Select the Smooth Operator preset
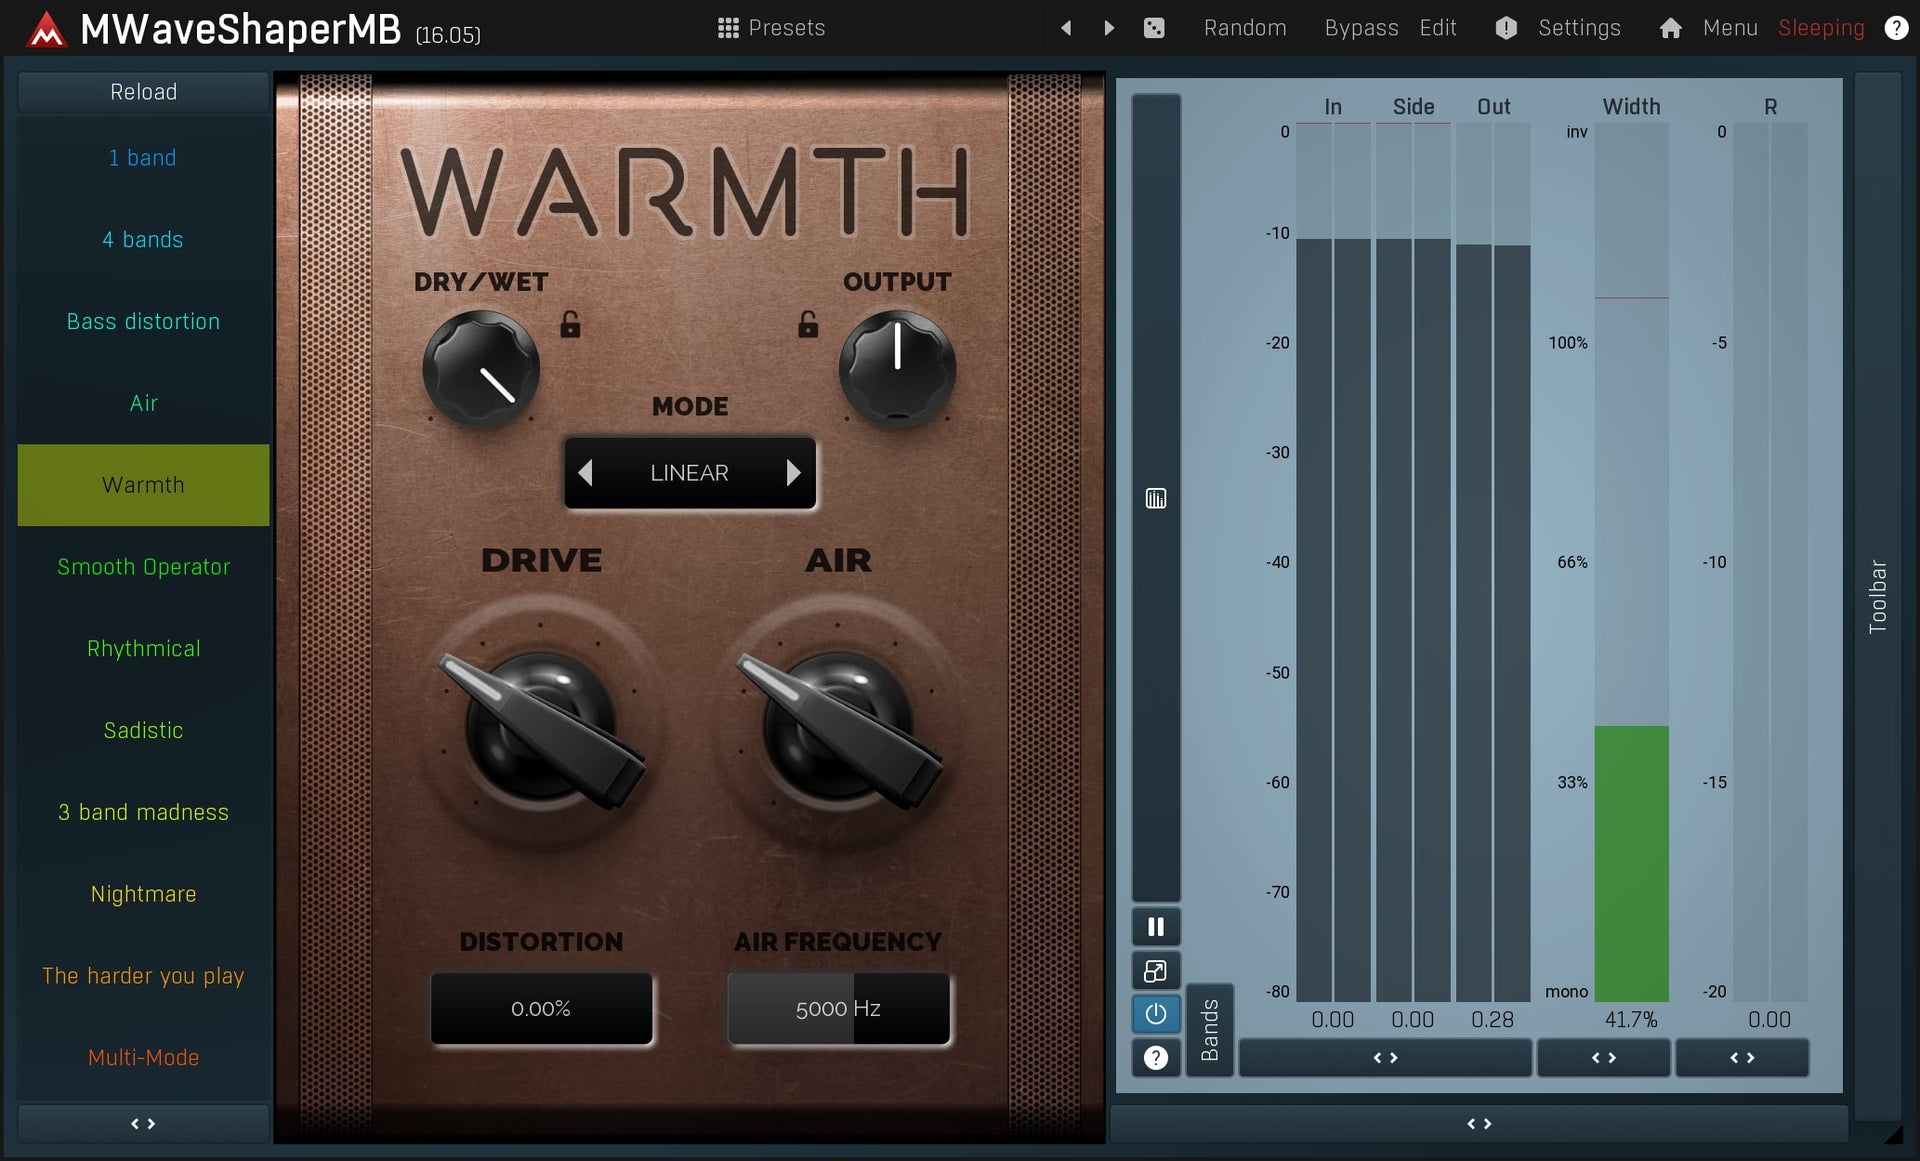Screen dimensions: 1920x1161 tap(143, 567)
